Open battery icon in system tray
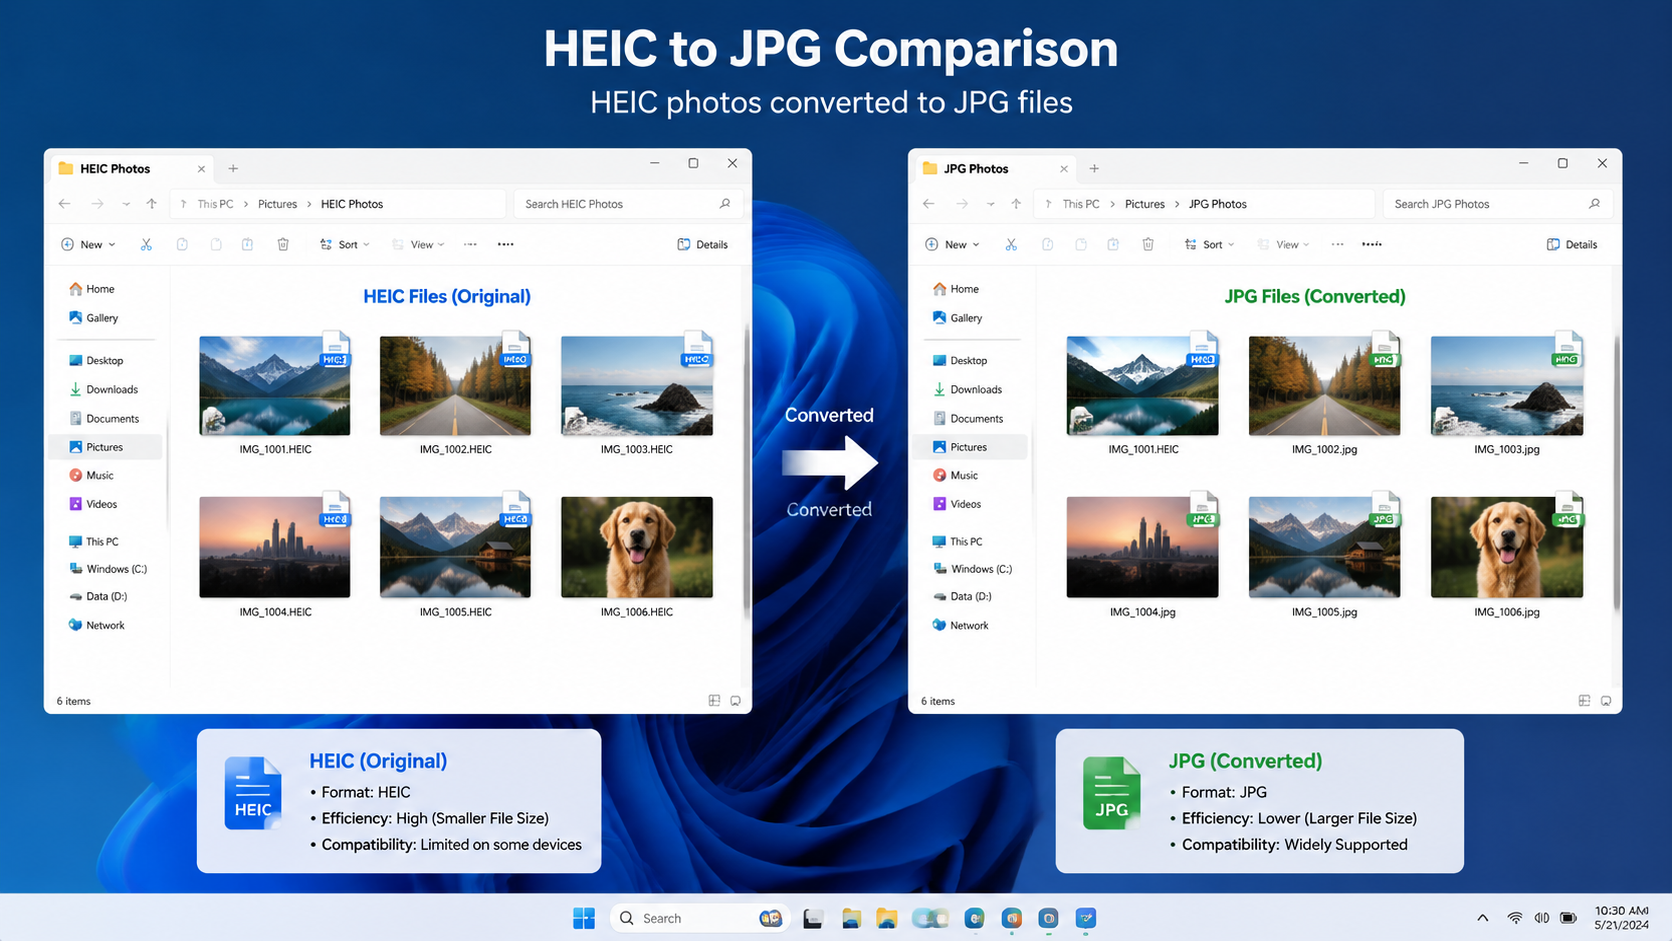The image size is (1672, 941). [x=1569, y=918]
